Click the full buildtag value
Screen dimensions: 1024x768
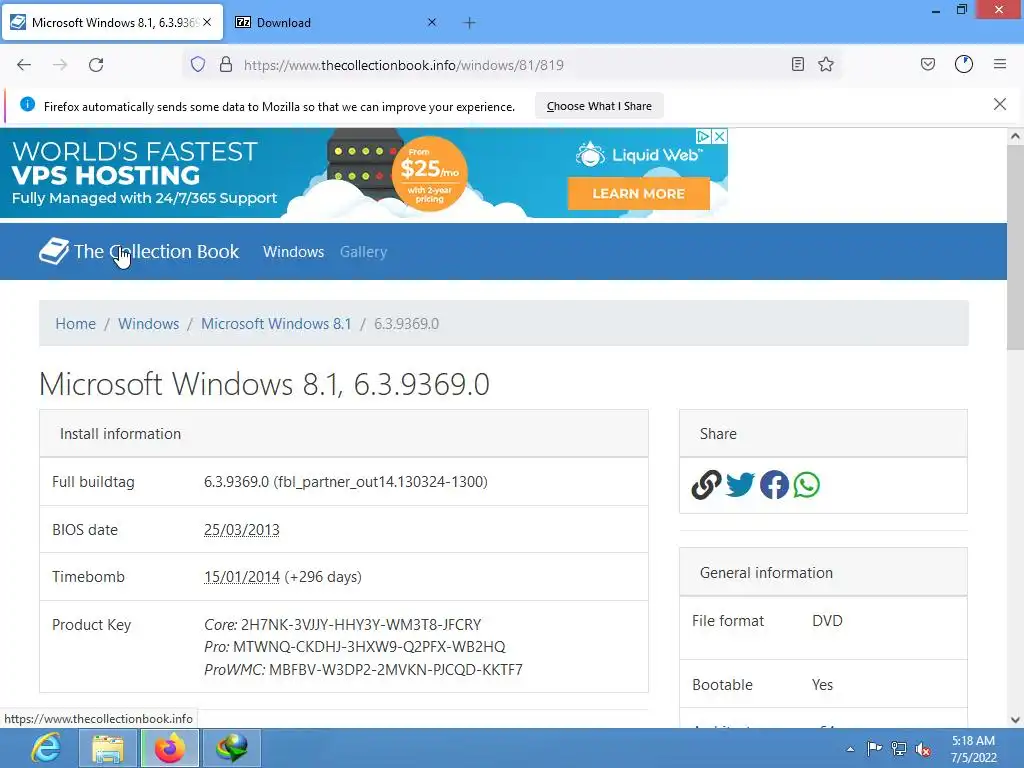point(345,481)
